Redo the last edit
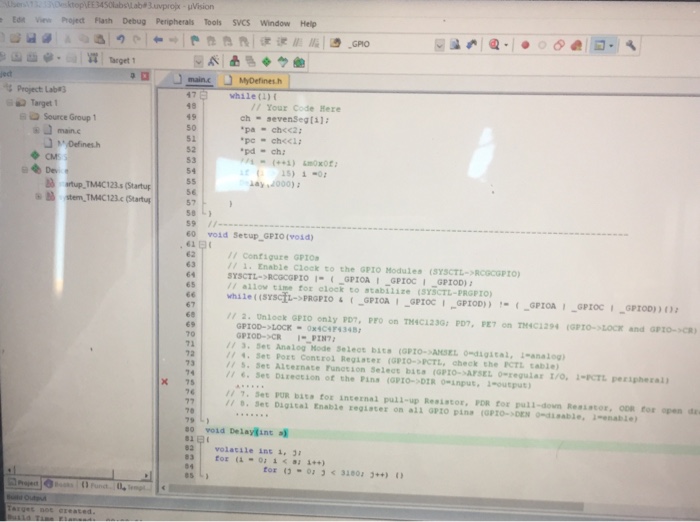The height and width of the screenshot is (522, 700). [x=137, y=40]
